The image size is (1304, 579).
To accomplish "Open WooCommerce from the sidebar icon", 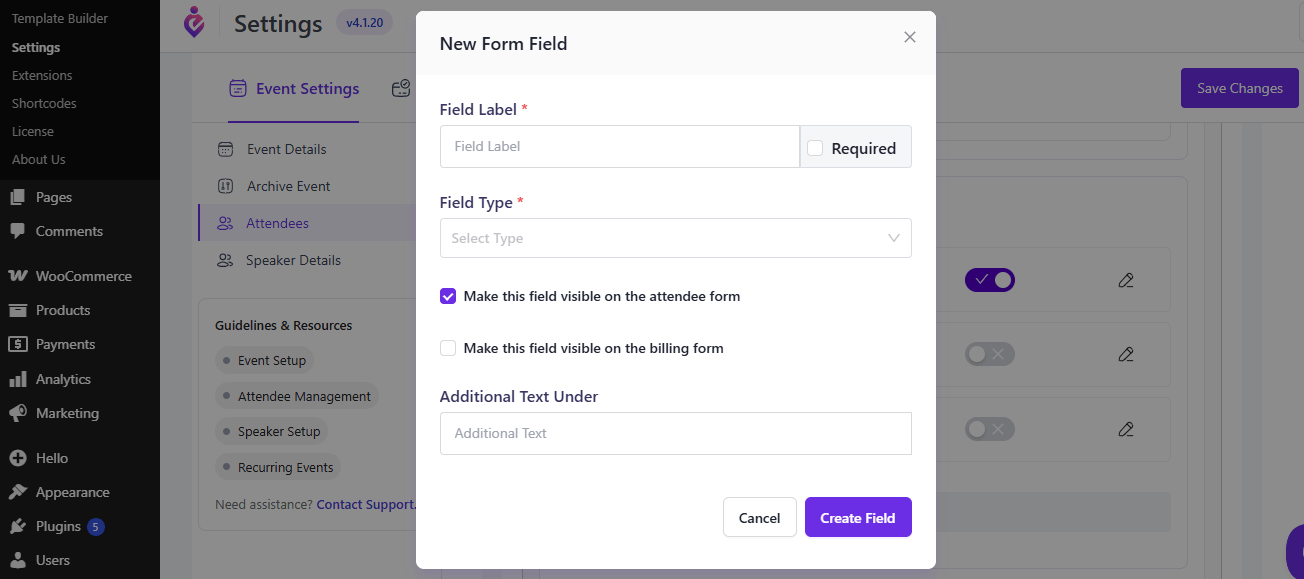I will (17, 276).
